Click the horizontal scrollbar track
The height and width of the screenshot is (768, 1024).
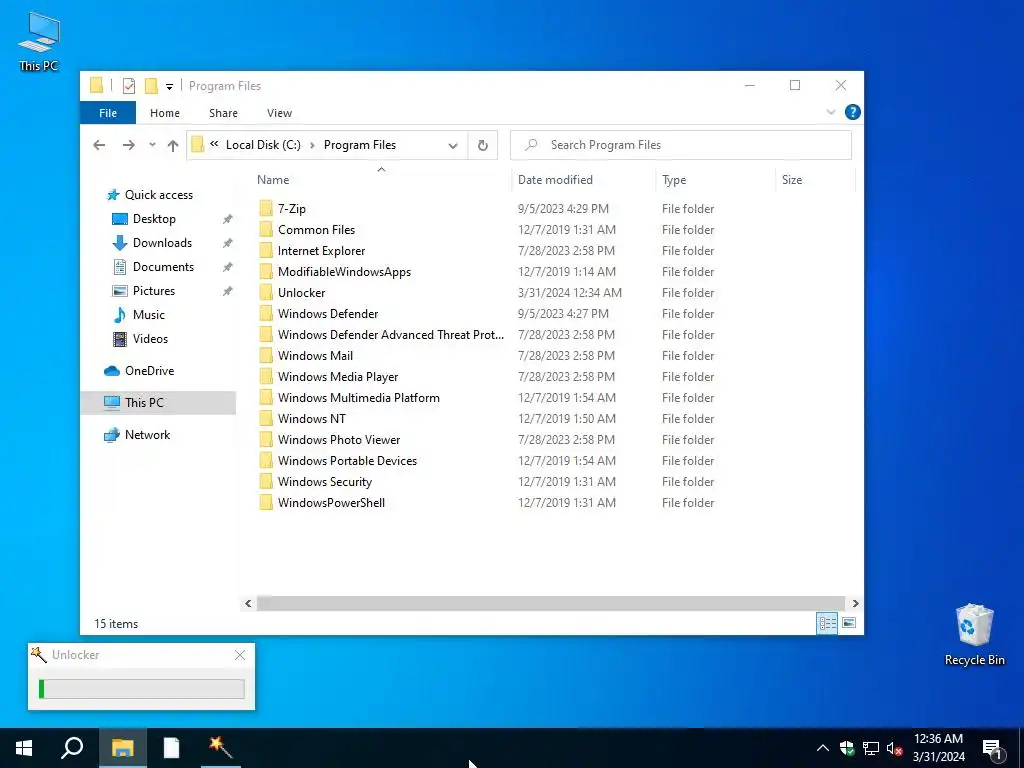551,603
